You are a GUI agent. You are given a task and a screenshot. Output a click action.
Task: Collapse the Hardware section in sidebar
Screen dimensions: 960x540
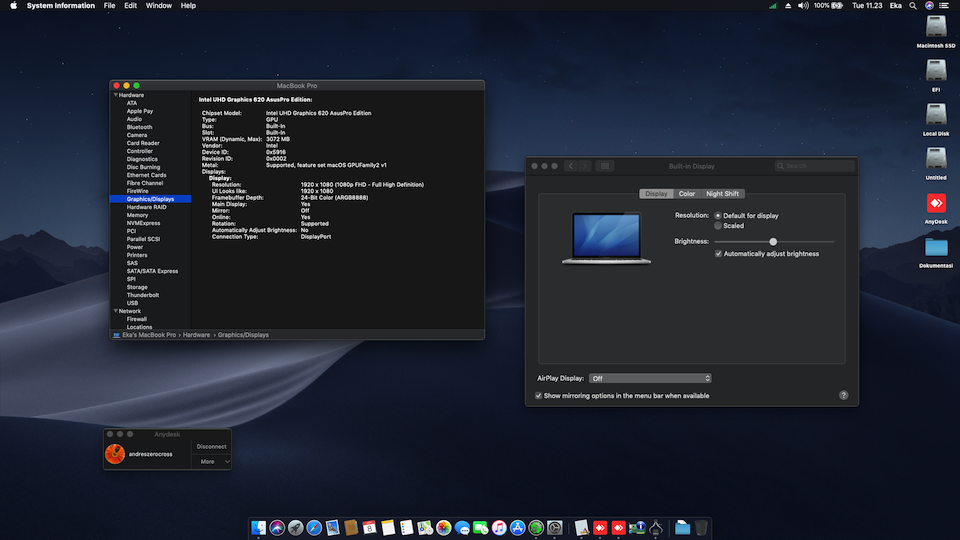(115, 95)
